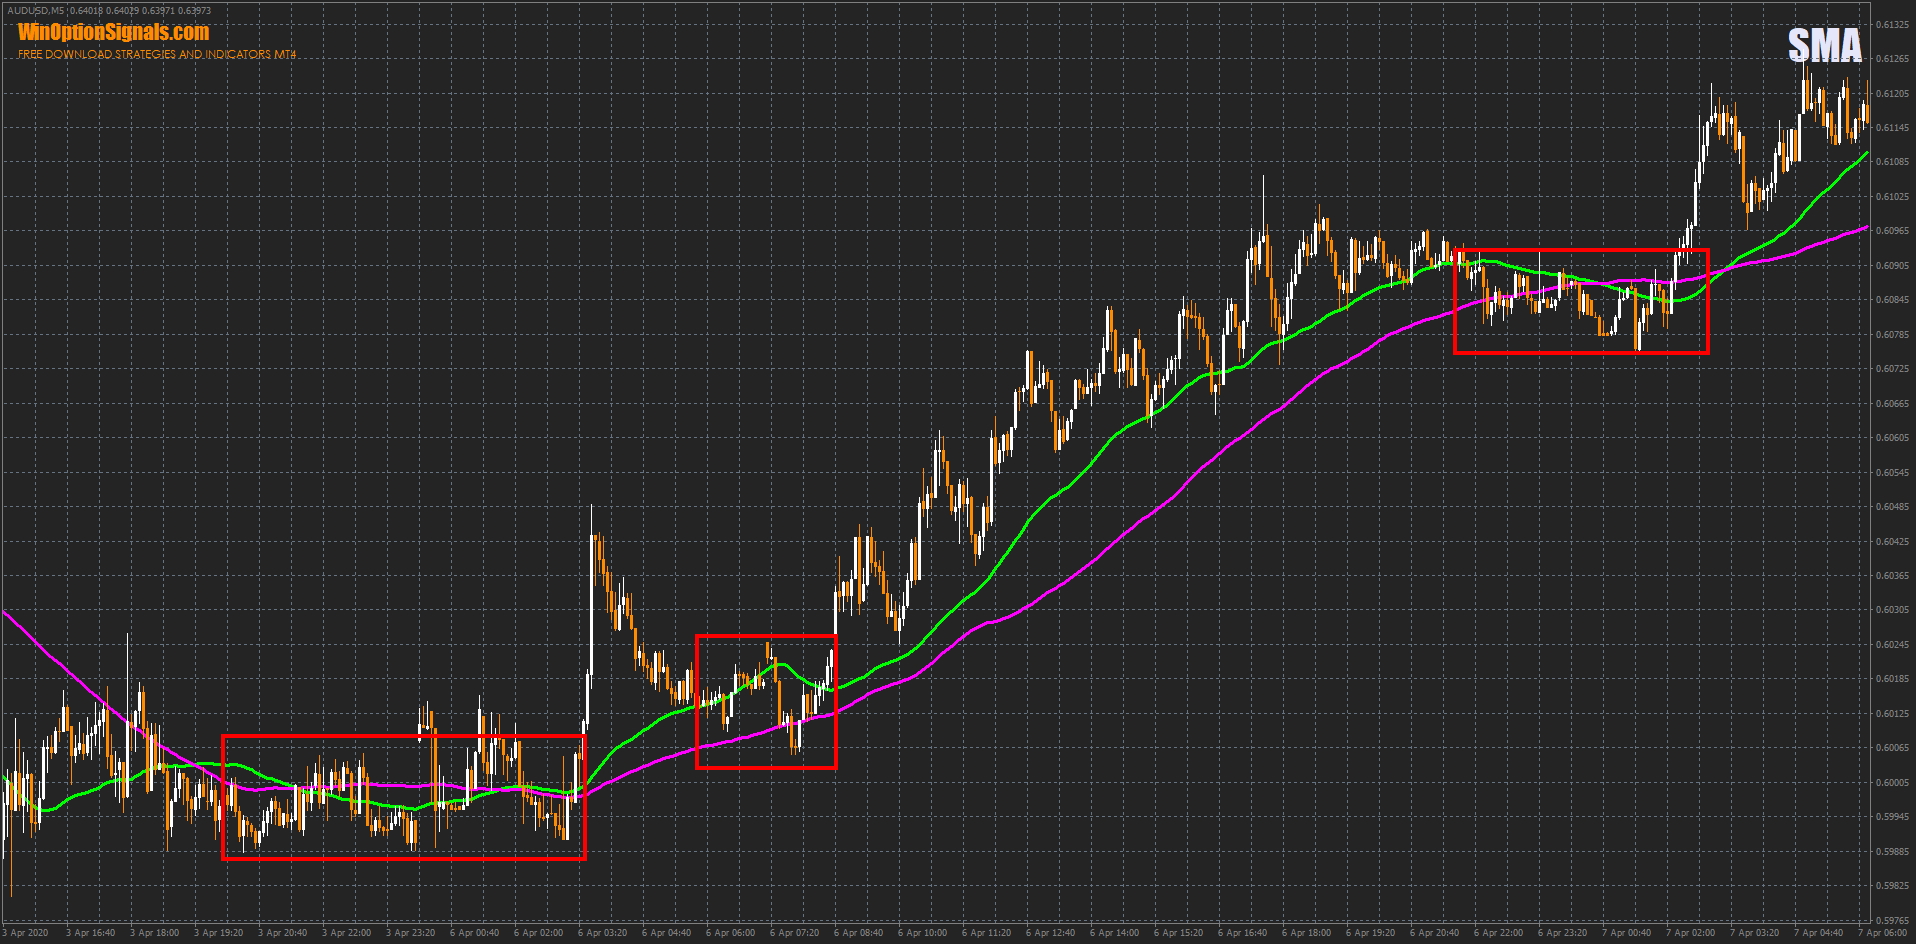Click the 0.60965 price scale label
Viewport: 1916px width, 944px height.
(1892, 231)
